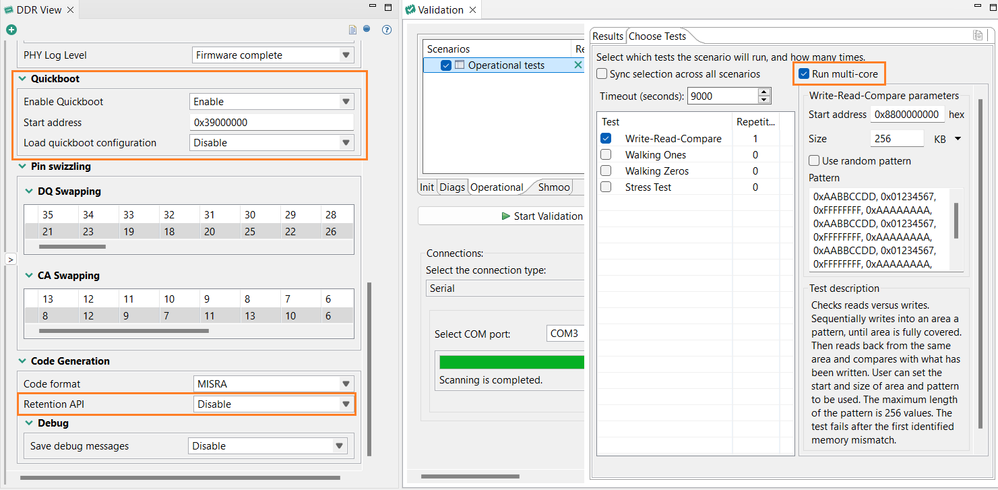Screen dimensions: 998x490
Task: Click the side panel expand arrow handle
Action: (x=10, y=260)
